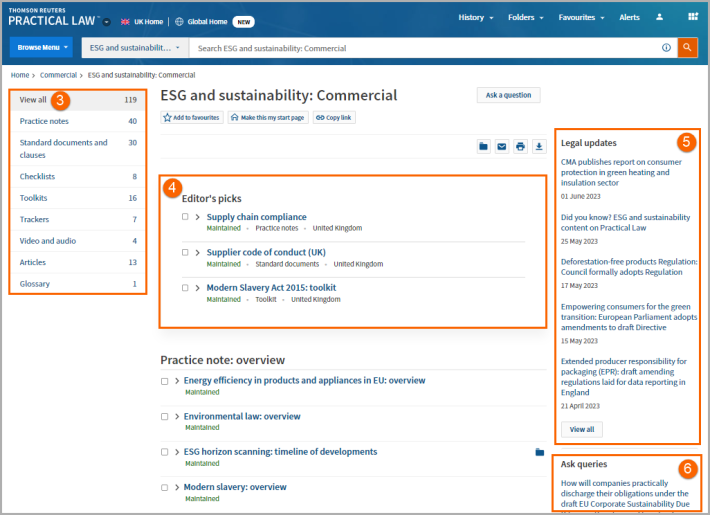
Task: Open Extended producer responsibility for packaging update
Action: [x=624, y=376]
